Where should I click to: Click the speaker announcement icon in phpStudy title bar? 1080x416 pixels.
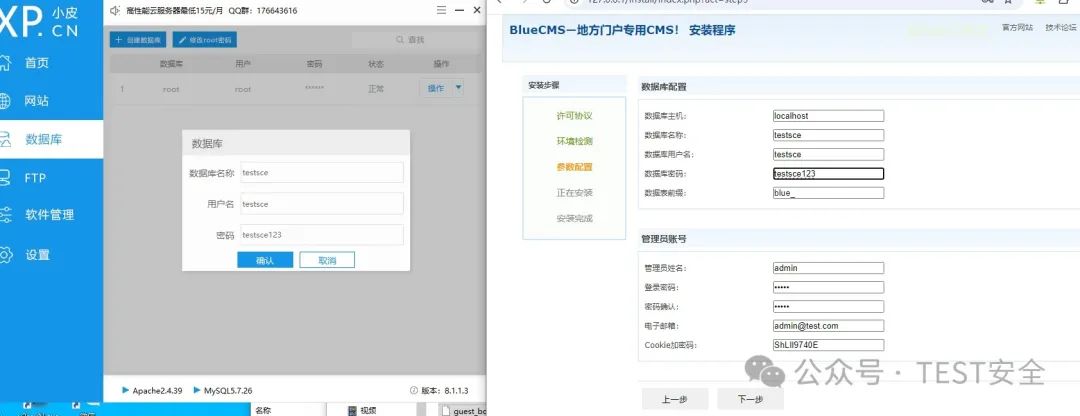[x=115, y=10]
